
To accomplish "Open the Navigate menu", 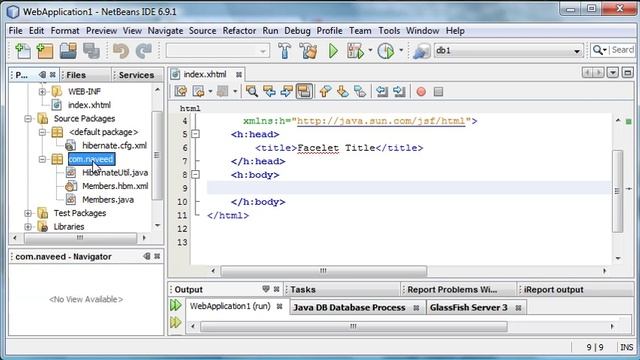I will tap(165, 31).
